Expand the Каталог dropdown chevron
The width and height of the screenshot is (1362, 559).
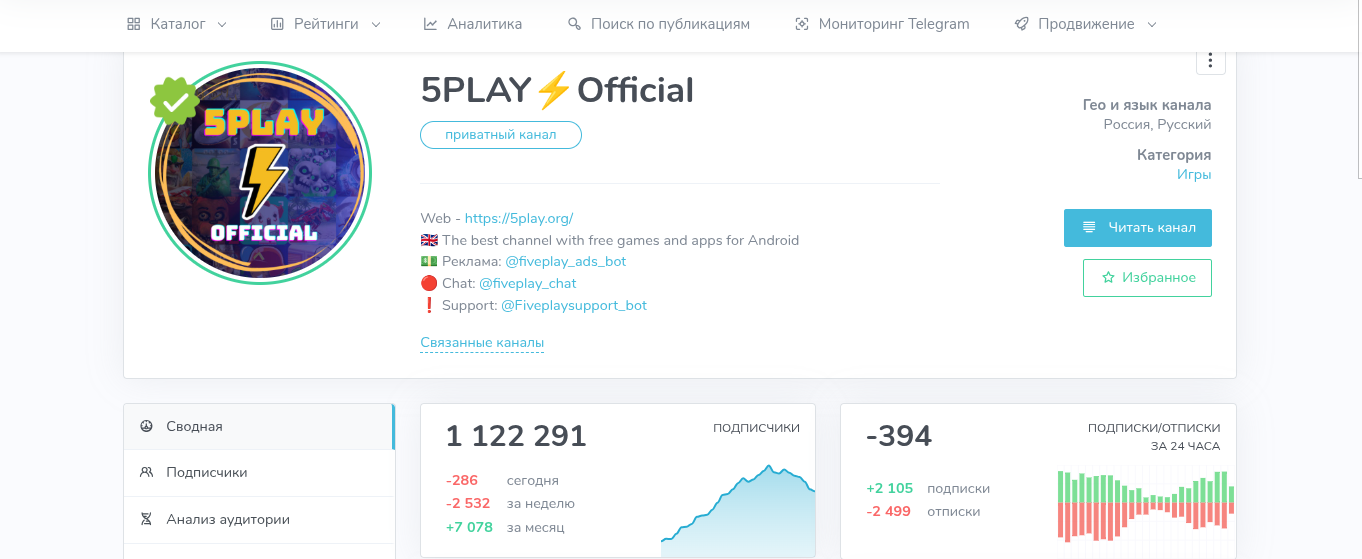(222, 25)
